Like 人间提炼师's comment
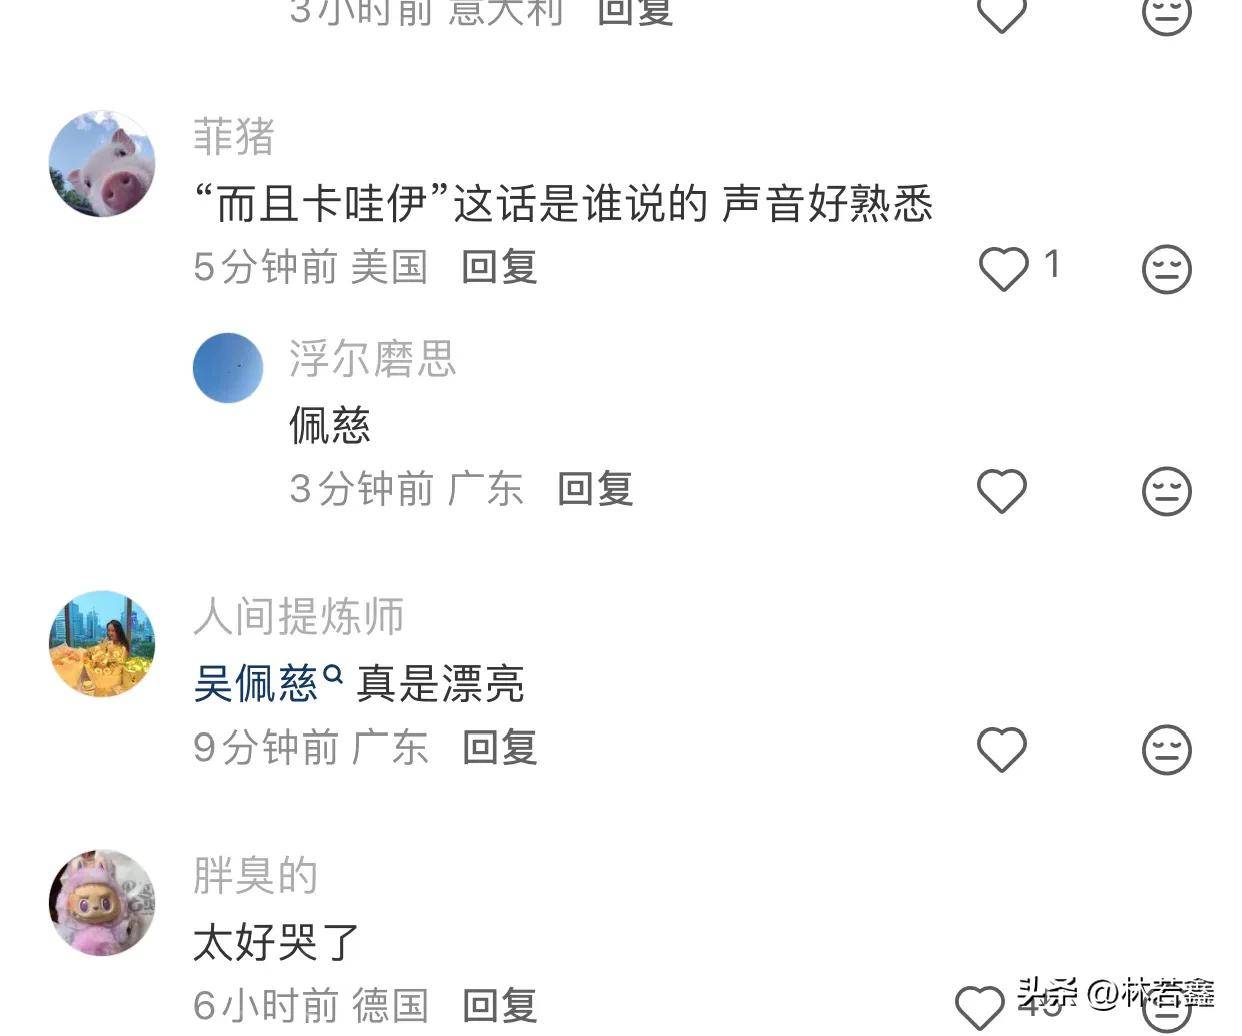 coord(1002,749)
